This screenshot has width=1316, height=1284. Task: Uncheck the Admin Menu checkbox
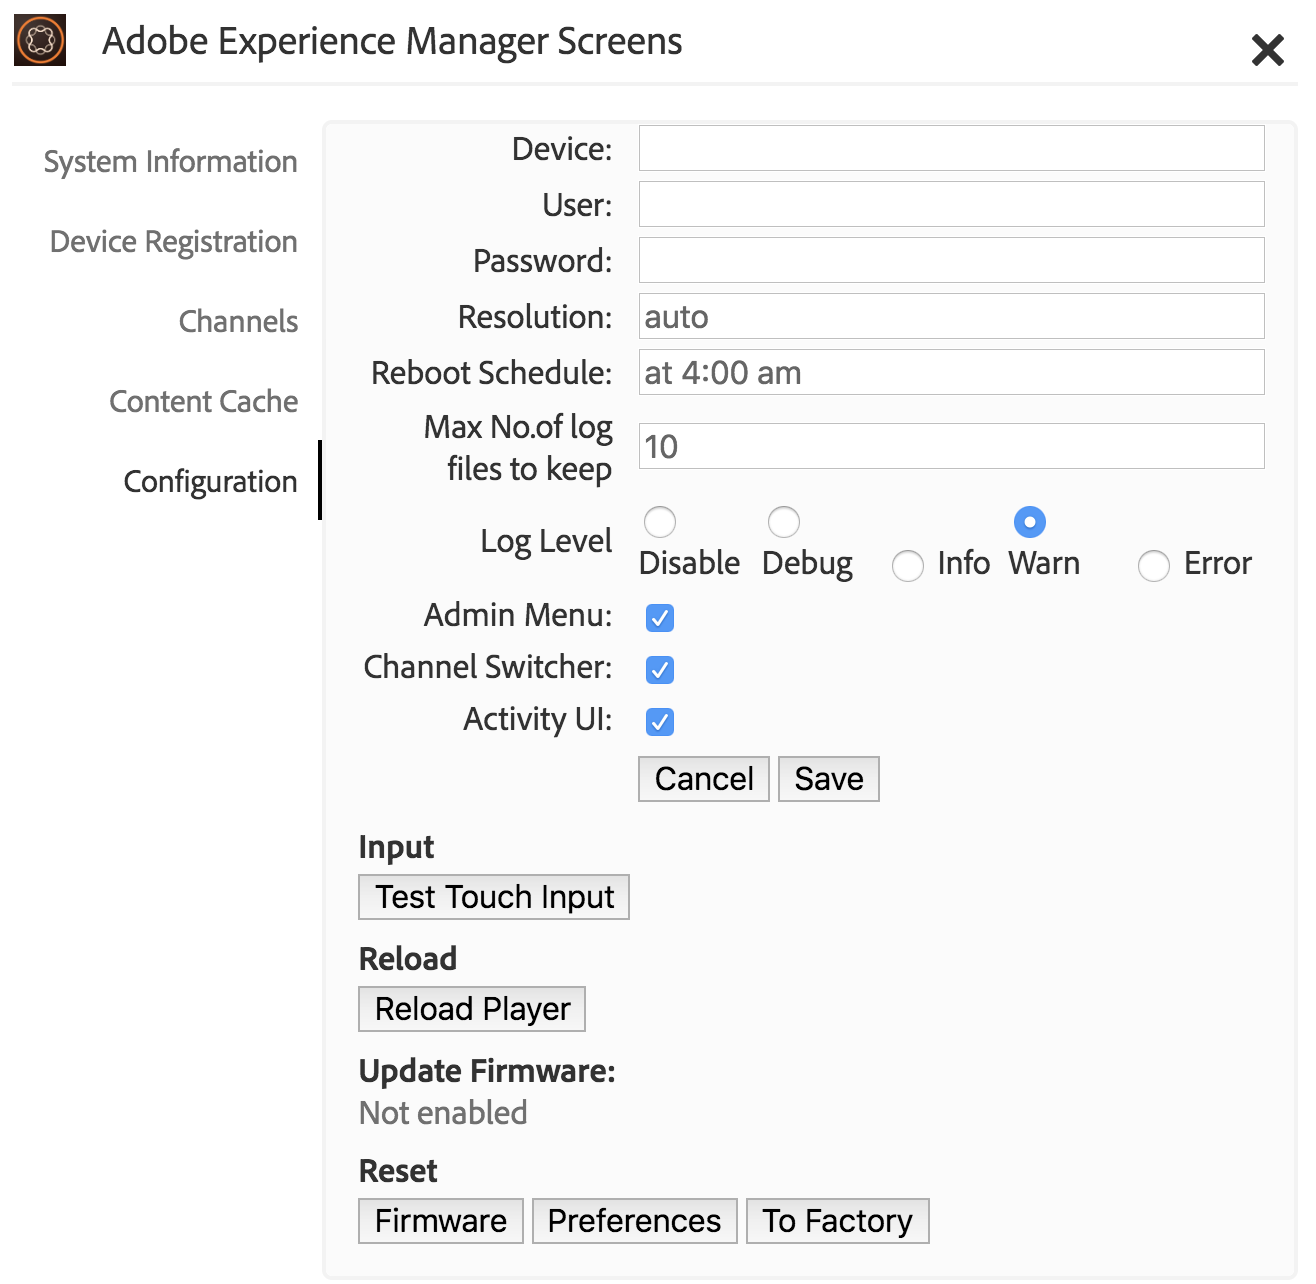point(660,618)
